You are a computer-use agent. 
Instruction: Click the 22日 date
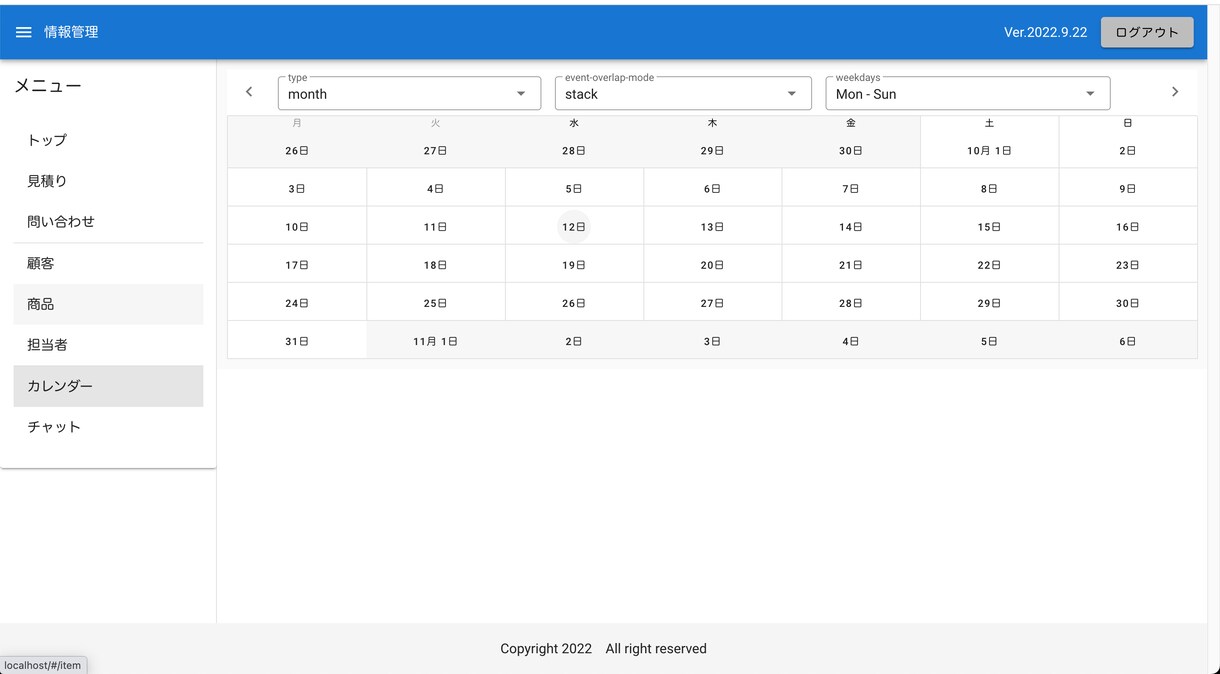pyautogui.click(x=989, y=265)
